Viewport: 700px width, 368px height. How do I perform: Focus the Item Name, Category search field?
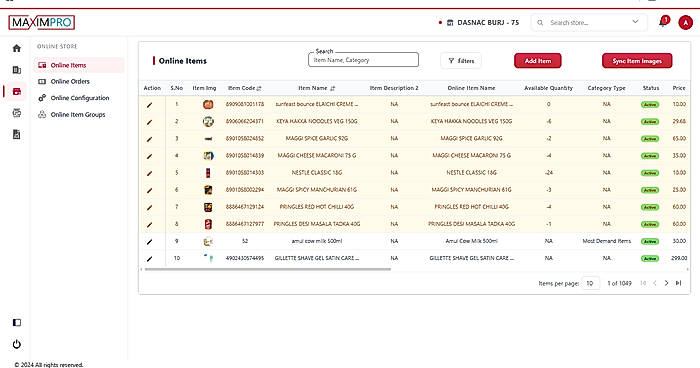click(x=363, y=60)
